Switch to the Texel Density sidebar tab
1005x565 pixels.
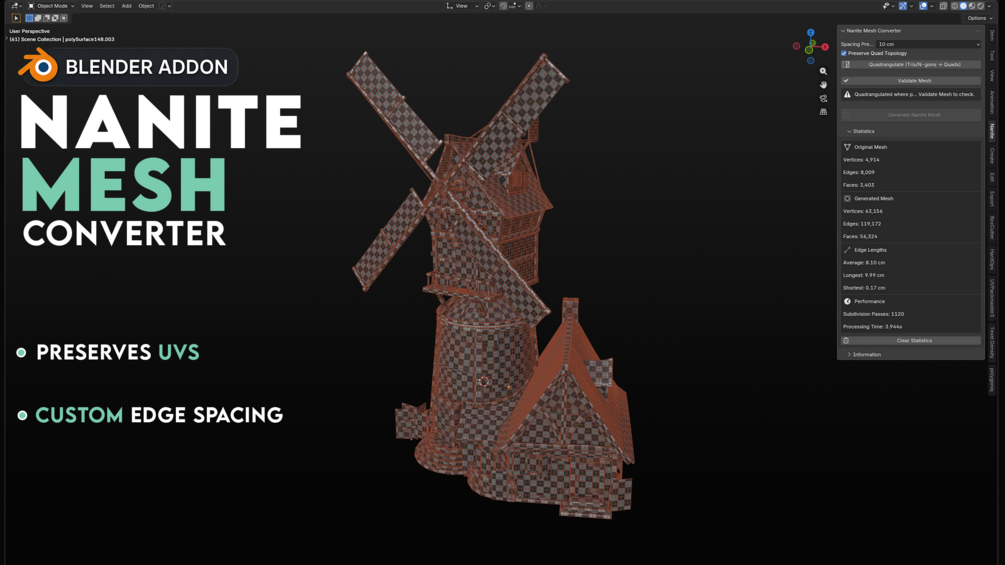tap(992, 343)
